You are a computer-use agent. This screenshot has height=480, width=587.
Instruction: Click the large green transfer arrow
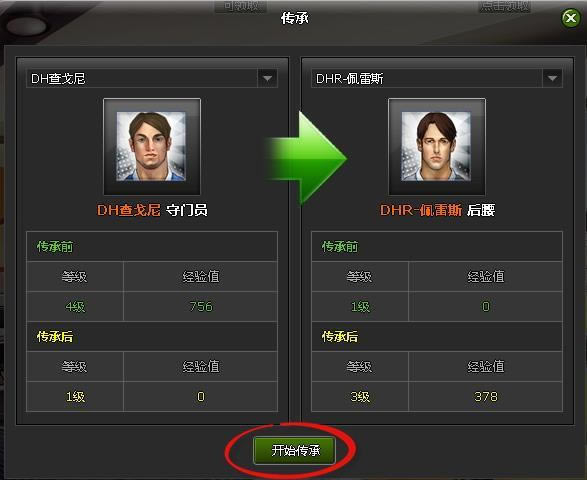(x=307, y=158)
